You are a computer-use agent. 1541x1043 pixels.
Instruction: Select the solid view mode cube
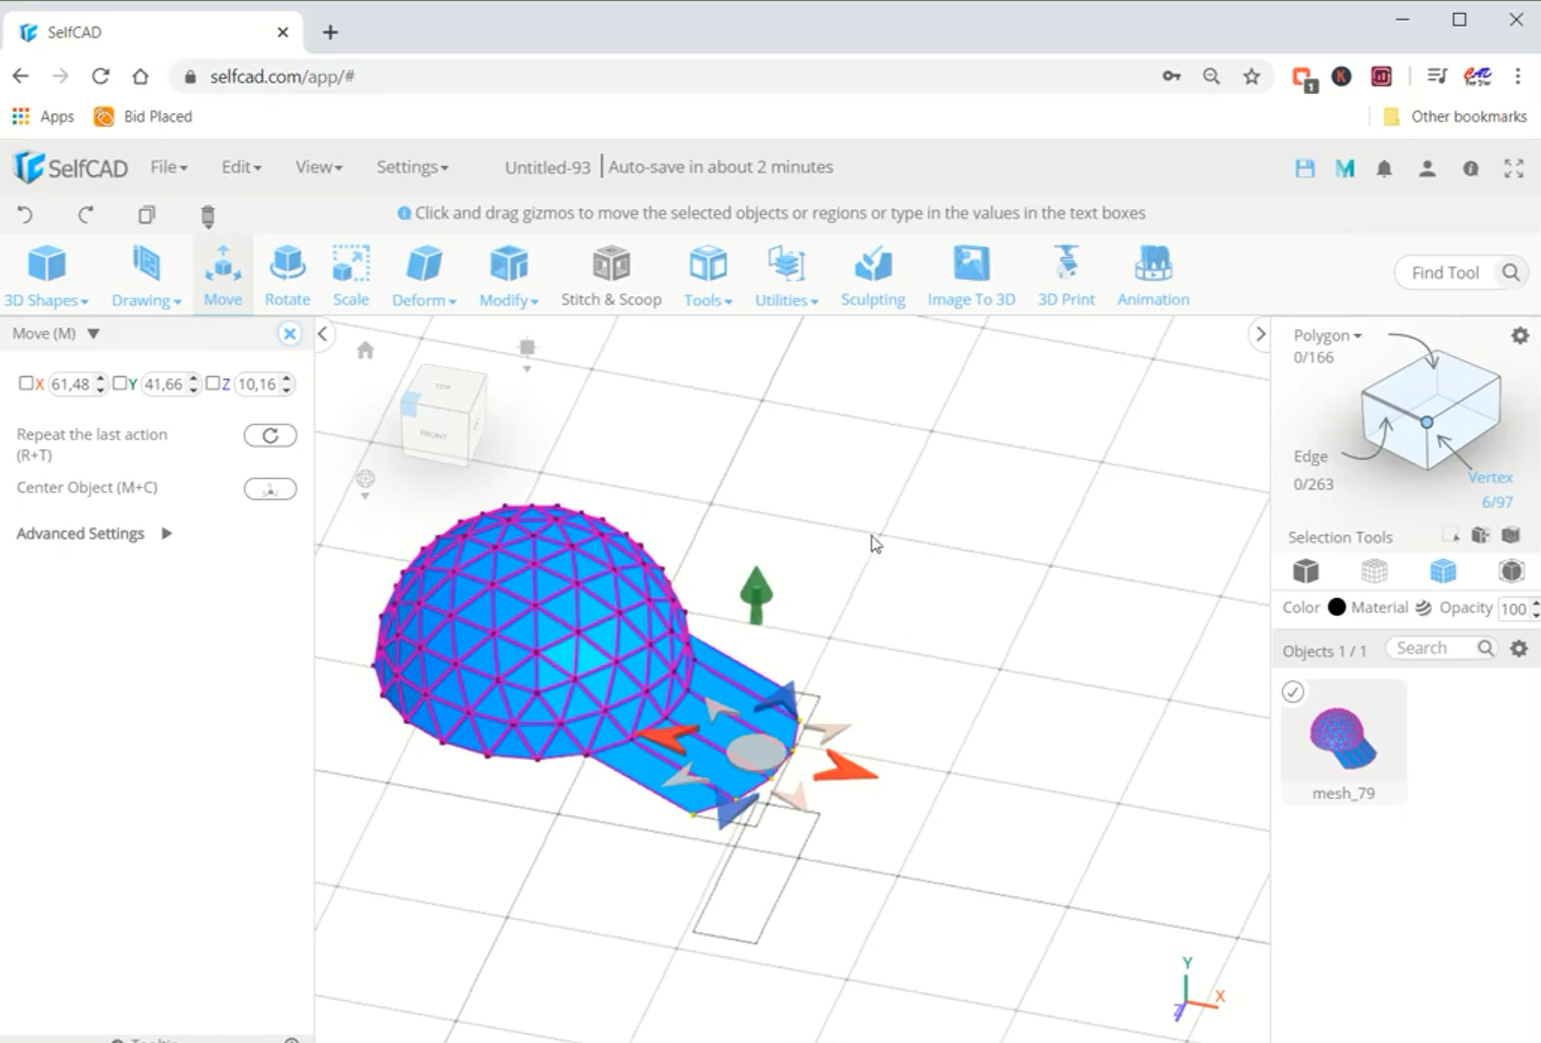click(1306, 571)
